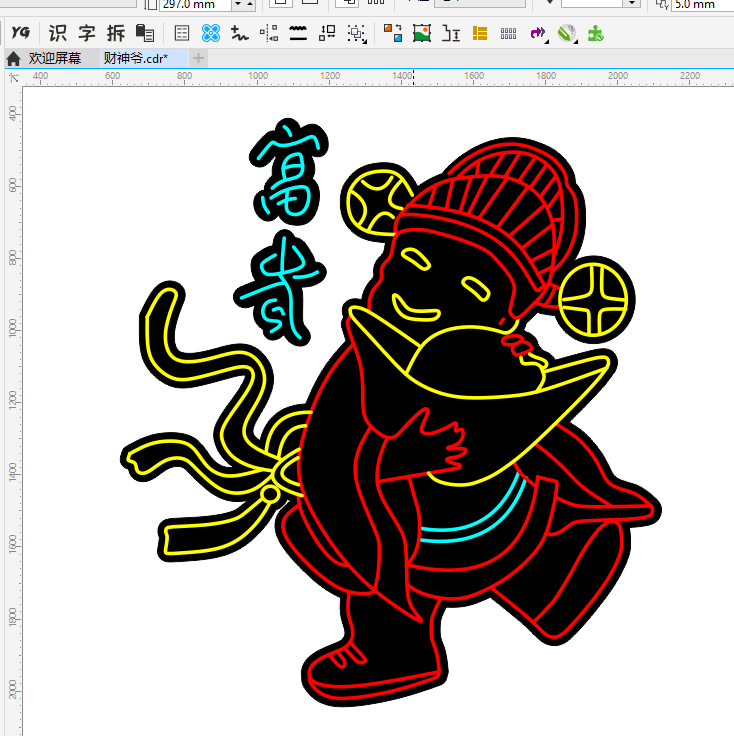Select the red shoe at bottom
734x736 pixels.
tap(375, 671)
